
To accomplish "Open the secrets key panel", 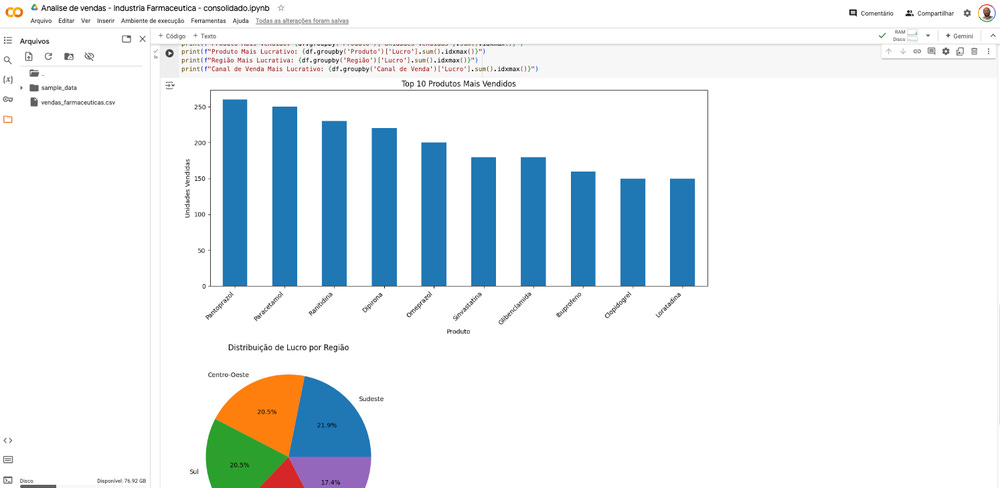I will point(8,100).
